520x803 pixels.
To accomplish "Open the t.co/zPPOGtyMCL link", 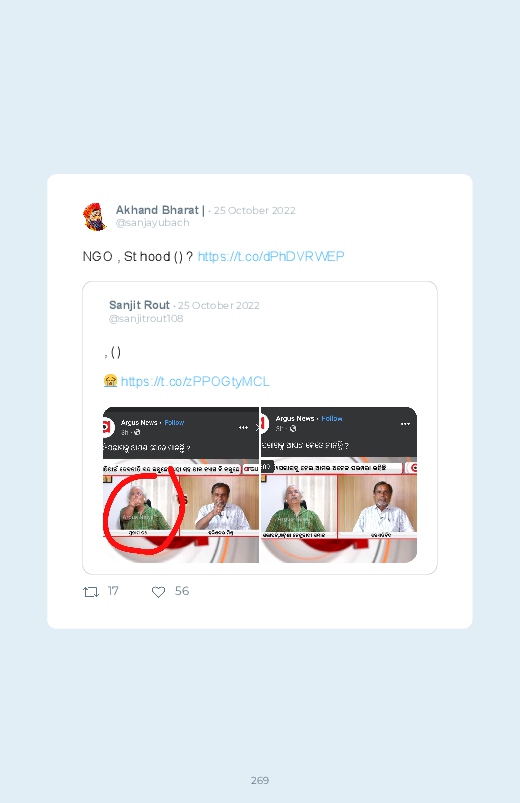I will tap(195, 382).
